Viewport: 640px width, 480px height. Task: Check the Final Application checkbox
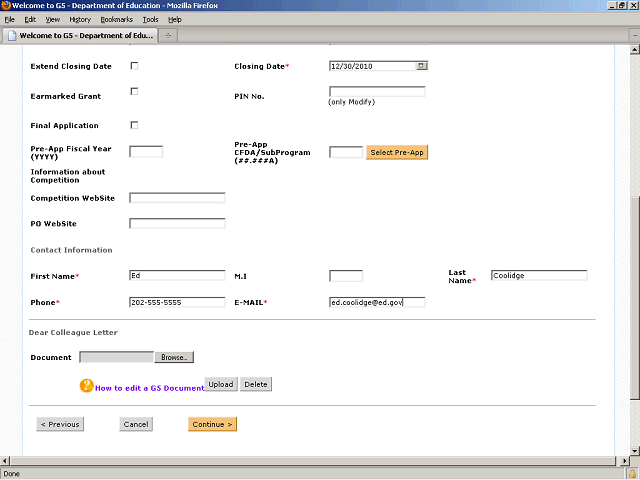(134, 125)
